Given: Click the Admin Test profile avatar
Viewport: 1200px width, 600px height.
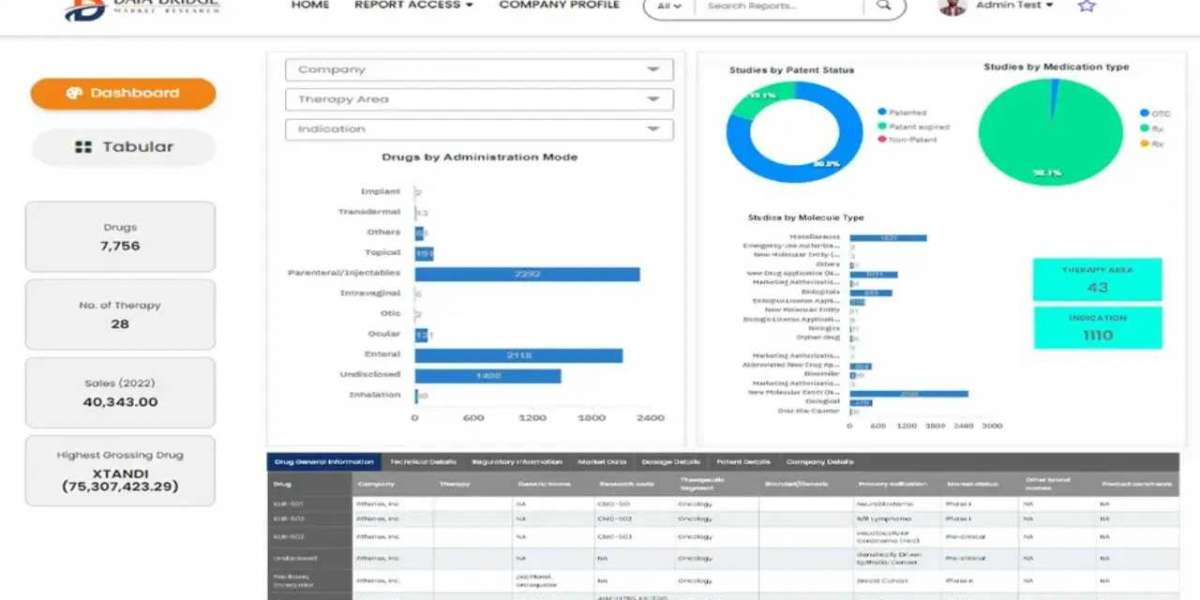Looking at the screenshot, I should click(x=953, y=7).
